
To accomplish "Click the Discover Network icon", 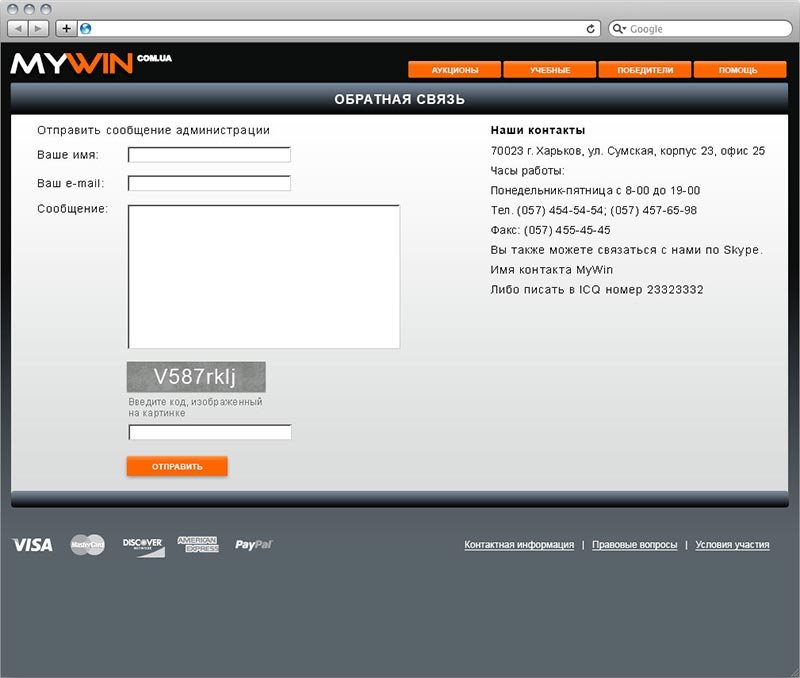I will pyautogui.click(x=143, y=545).
